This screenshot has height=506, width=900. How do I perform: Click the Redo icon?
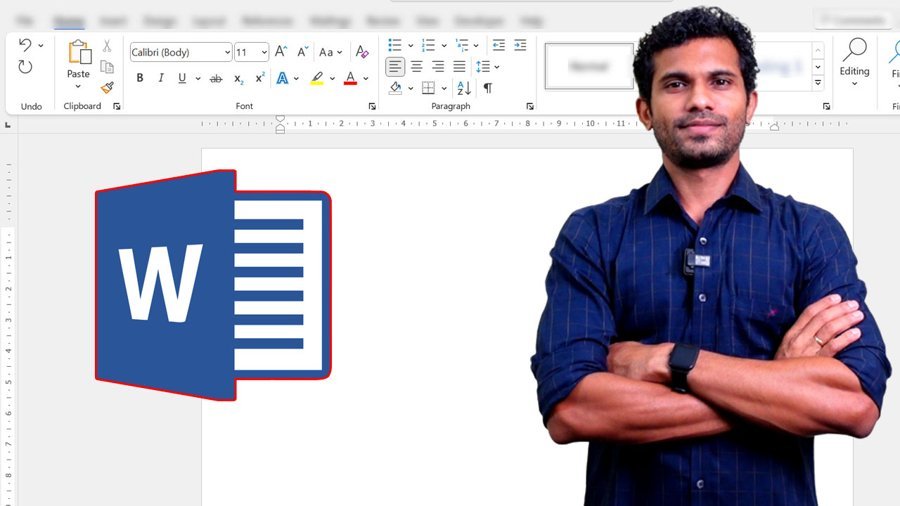point(25,67)
